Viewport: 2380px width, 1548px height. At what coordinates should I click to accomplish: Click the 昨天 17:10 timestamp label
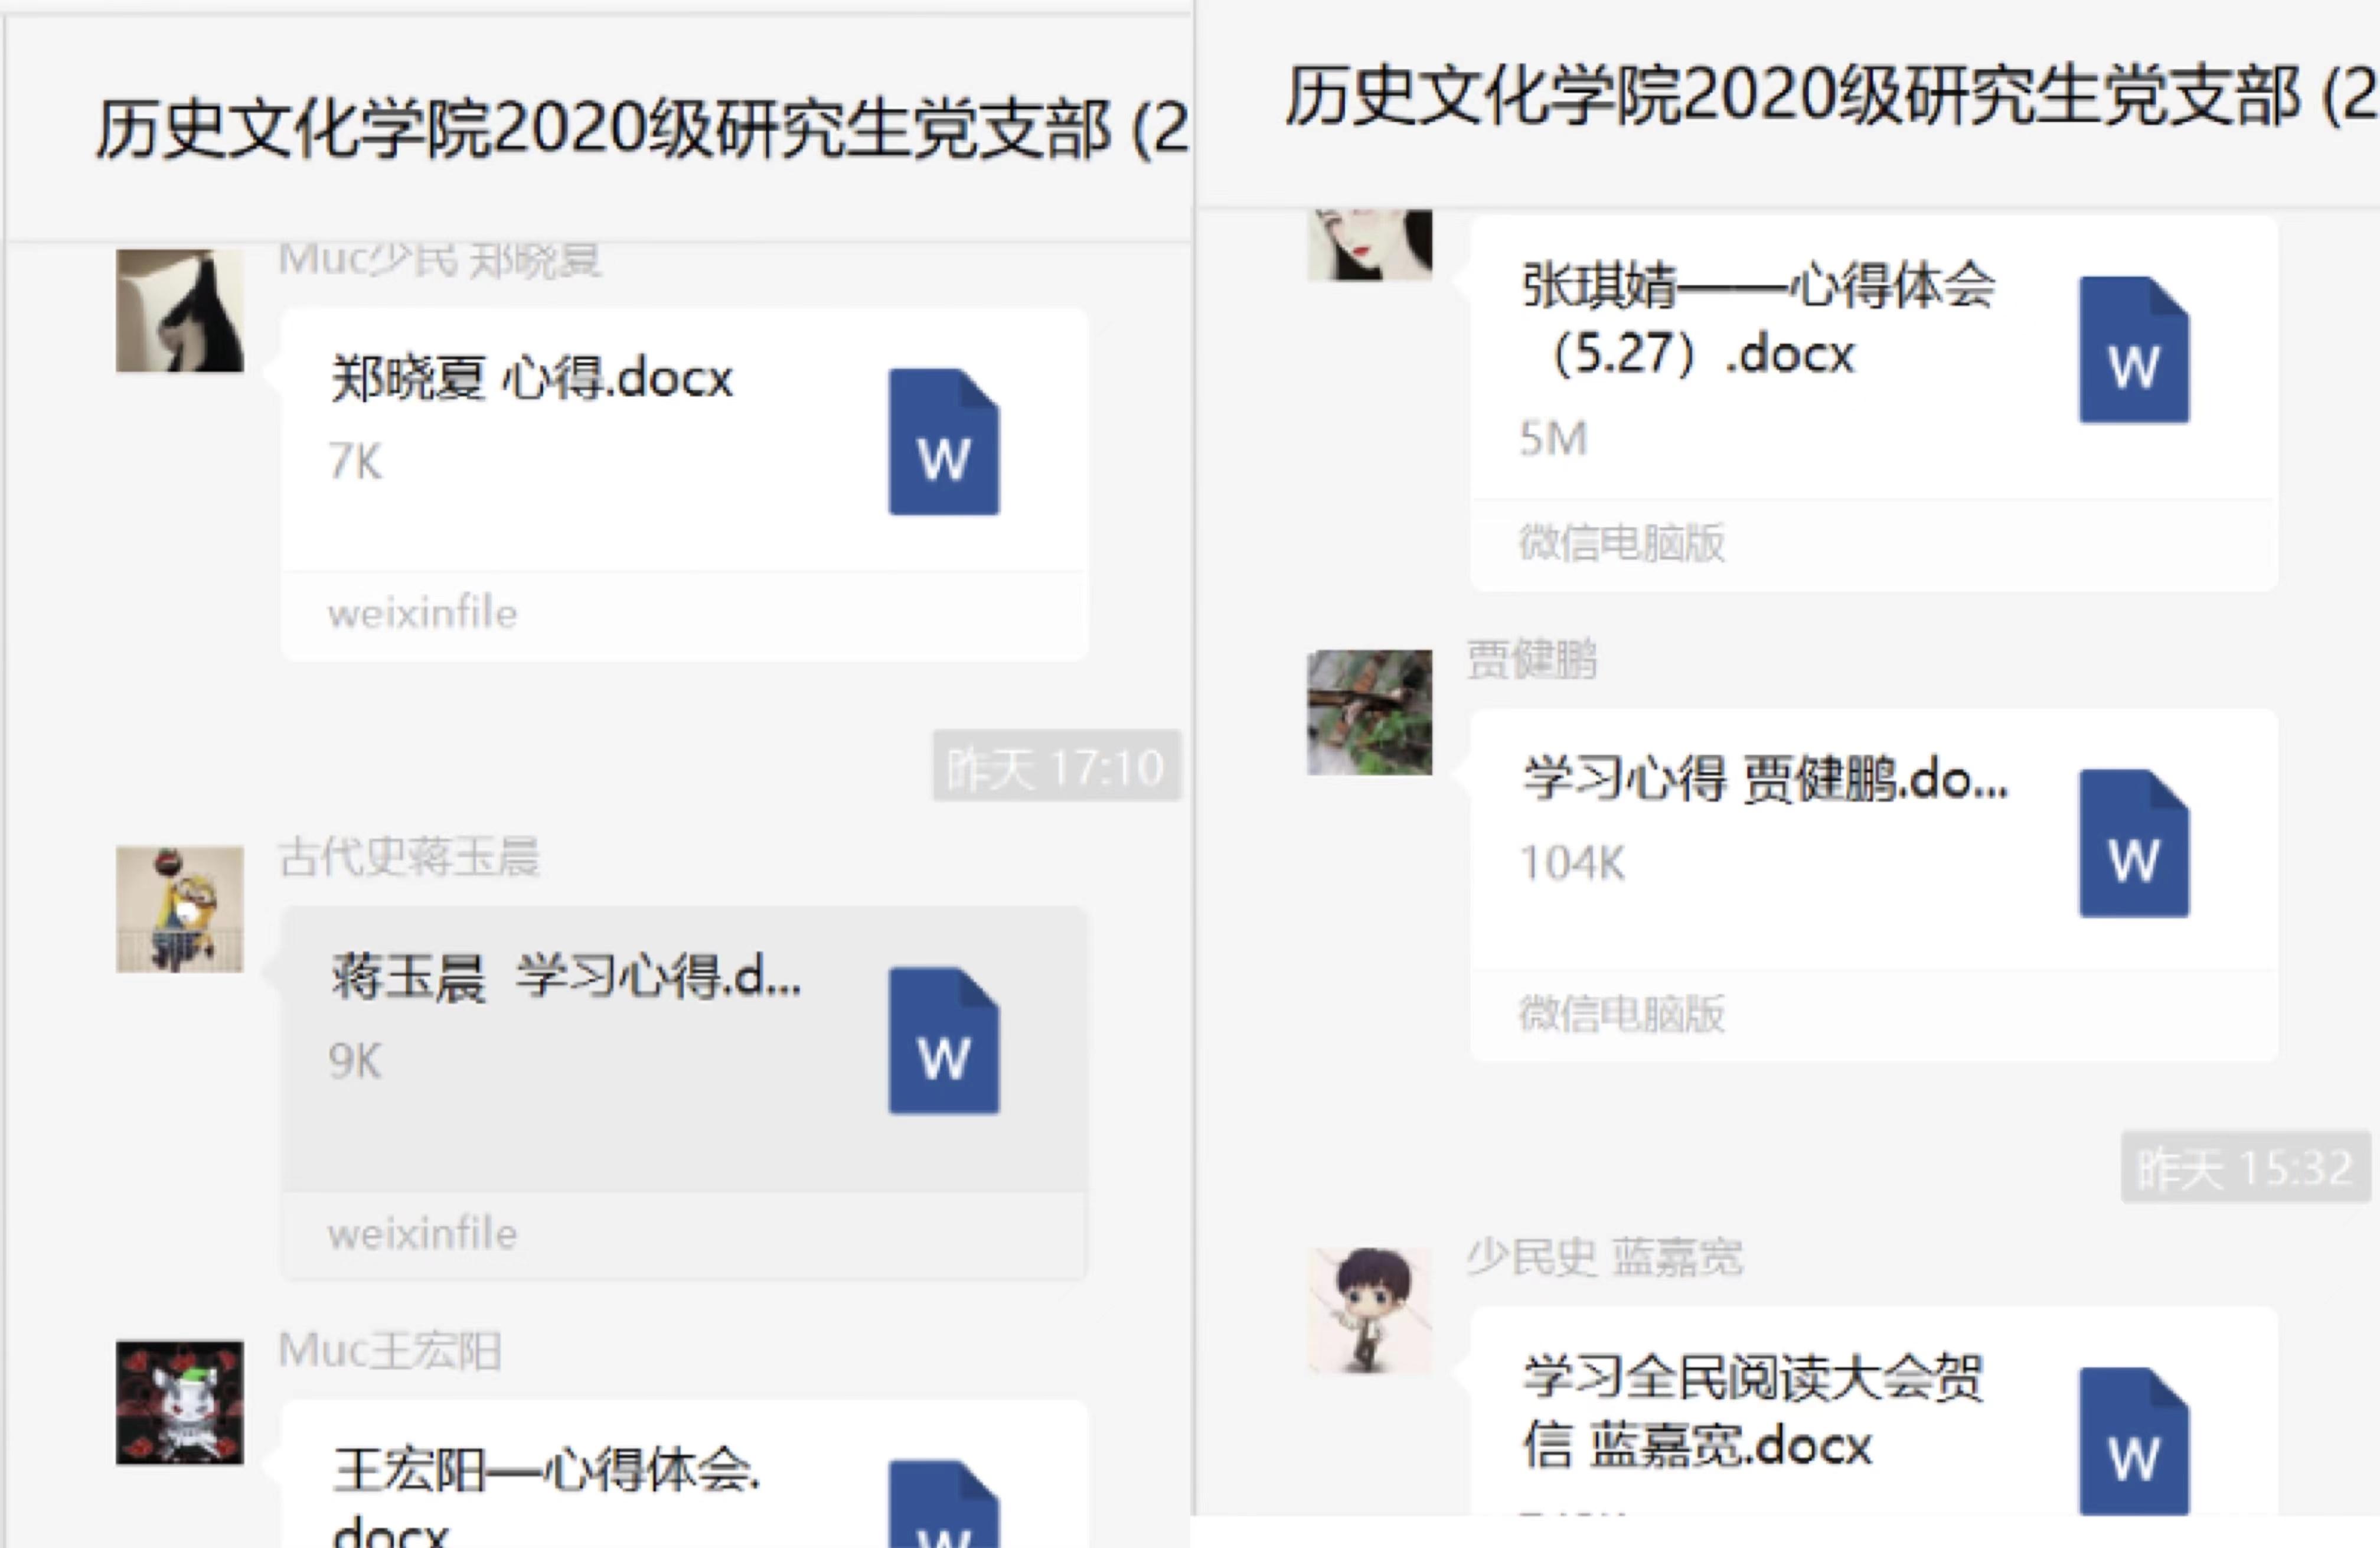(x=1056, y=767)
